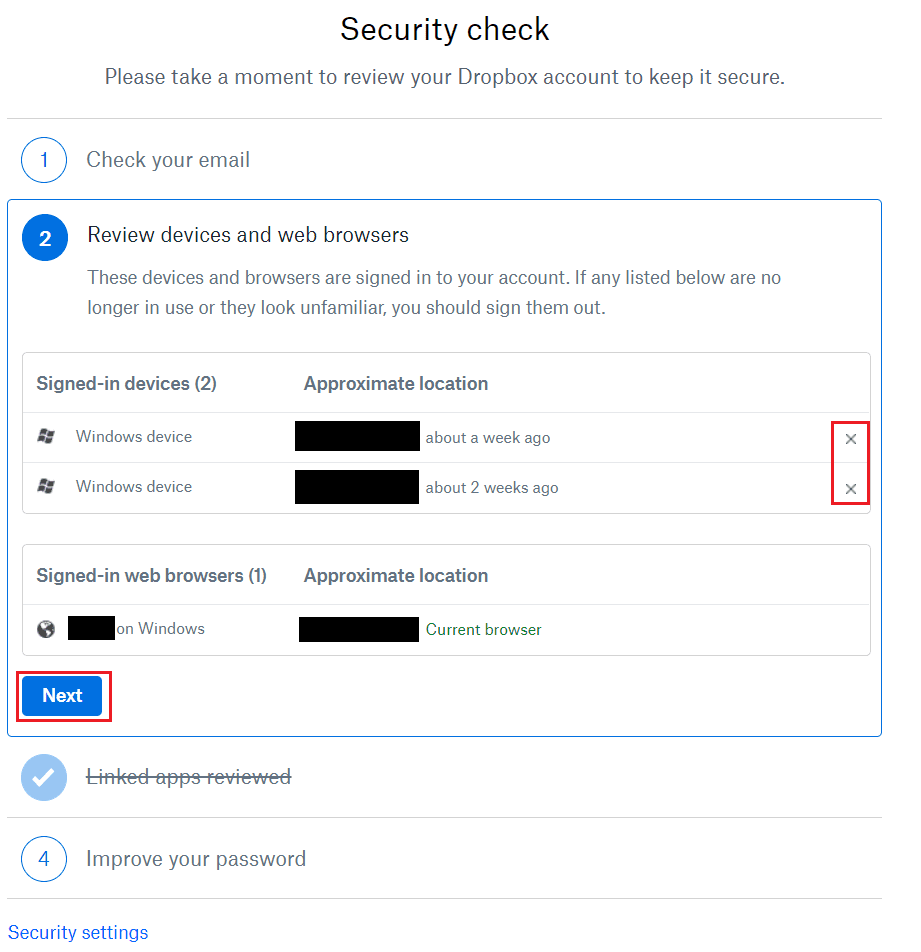Image resolution: width=921 pixels, height=952 pixels.
Task: Expand the Linked apps reviewed step
Action: tap(189, 777)
